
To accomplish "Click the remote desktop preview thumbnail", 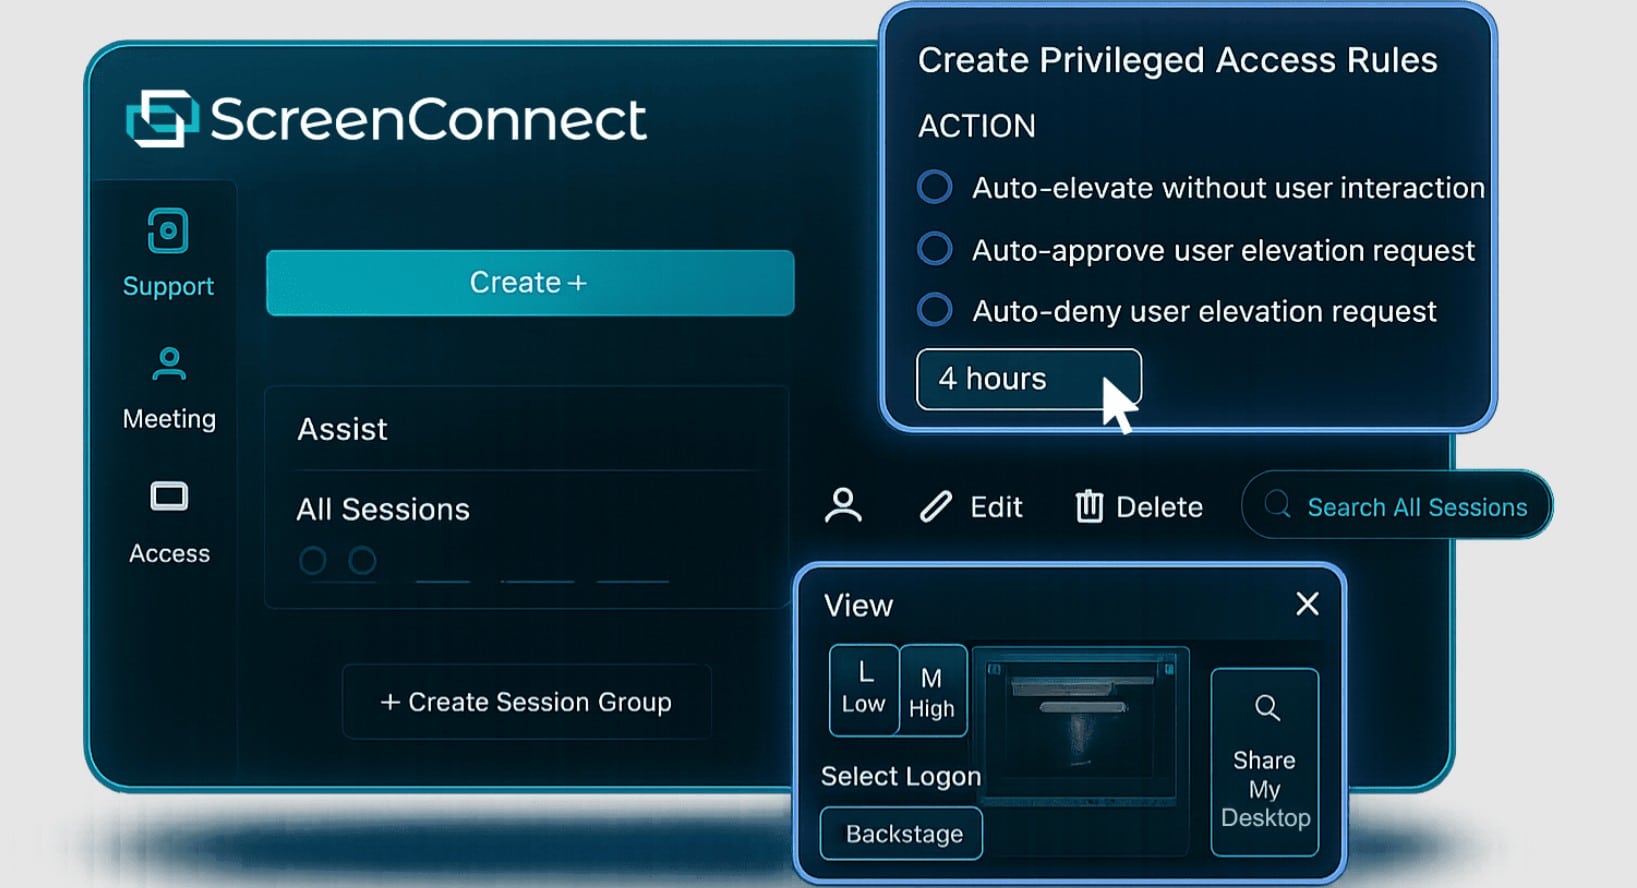I will pos(1080,727).
